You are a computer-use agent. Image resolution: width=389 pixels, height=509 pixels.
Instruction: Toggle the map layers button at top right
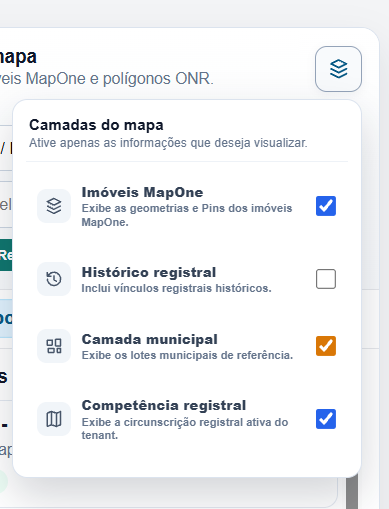pyautogui.click(x=338, y=69)
